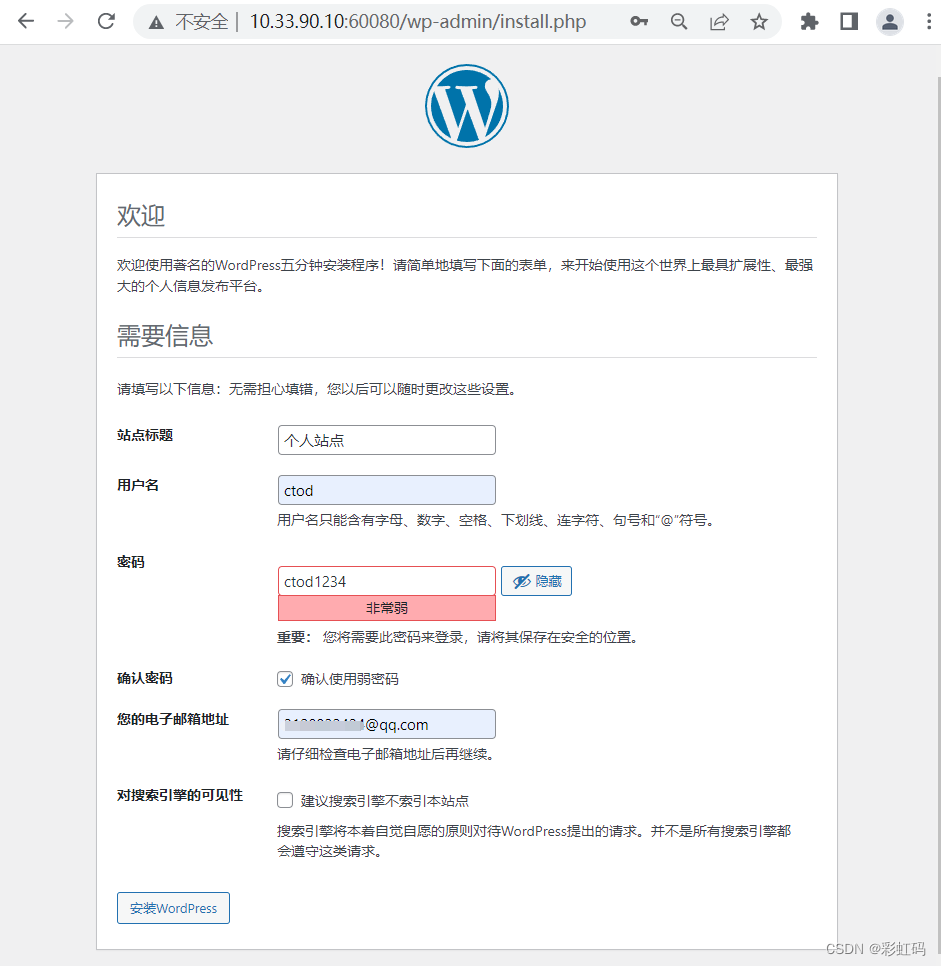Click the 欢迎 heading
The height and width of the screenshot is (966, 941).
point(141,216)
